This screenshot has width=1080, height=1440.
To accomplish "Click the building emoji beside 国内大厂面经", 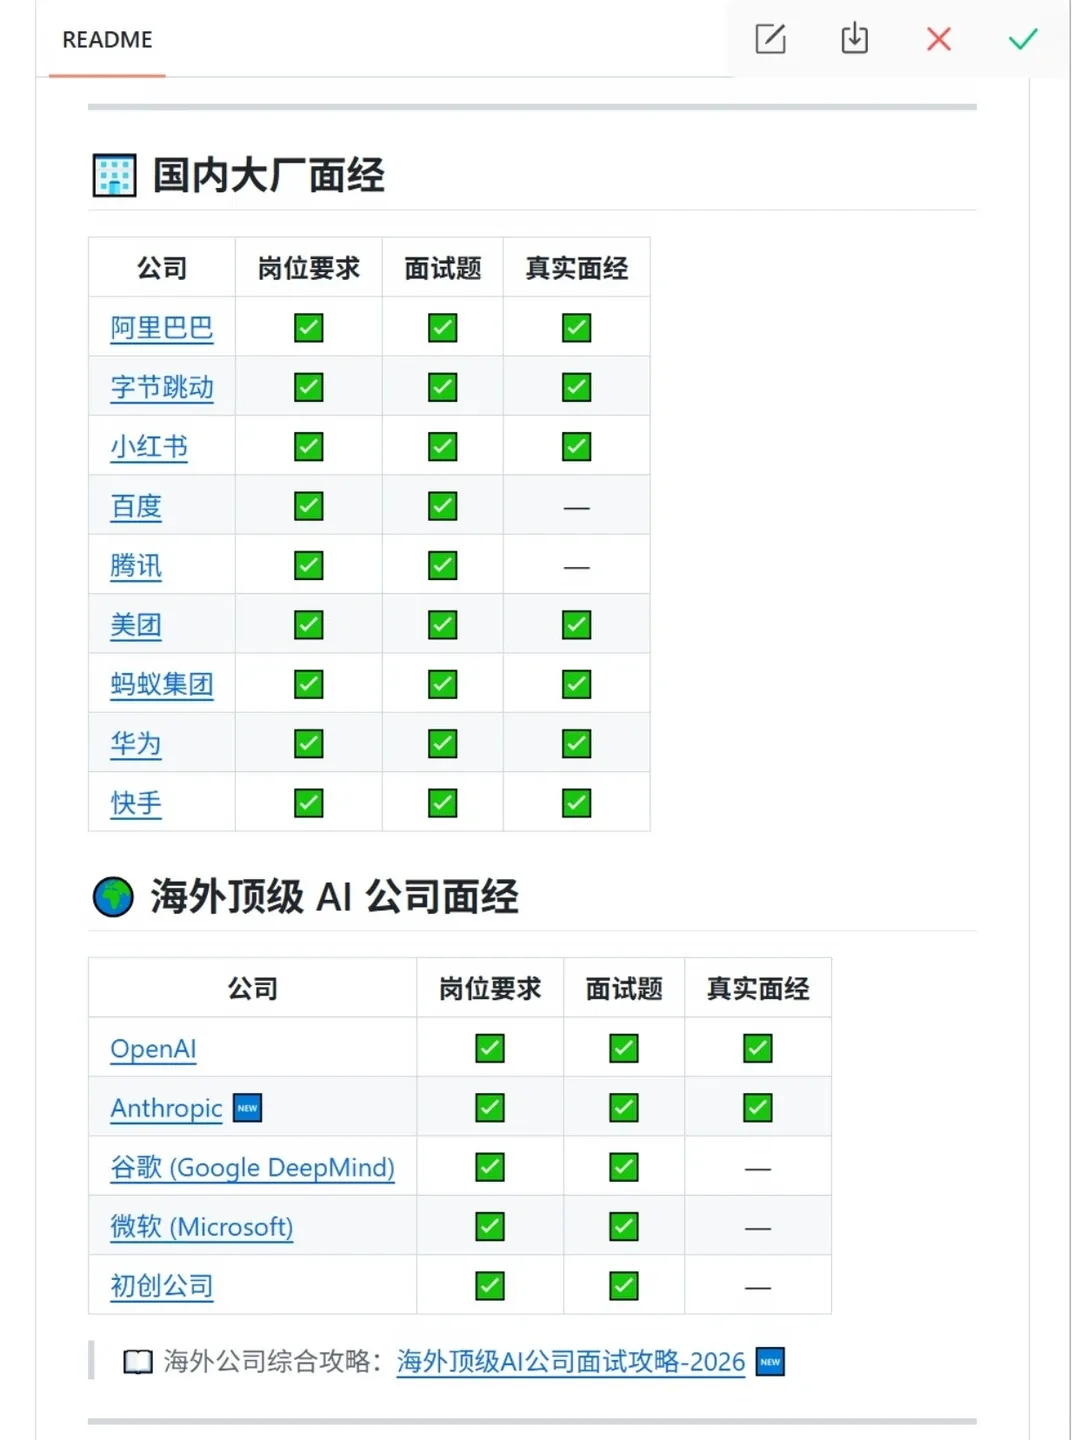I will click(114, 175).
